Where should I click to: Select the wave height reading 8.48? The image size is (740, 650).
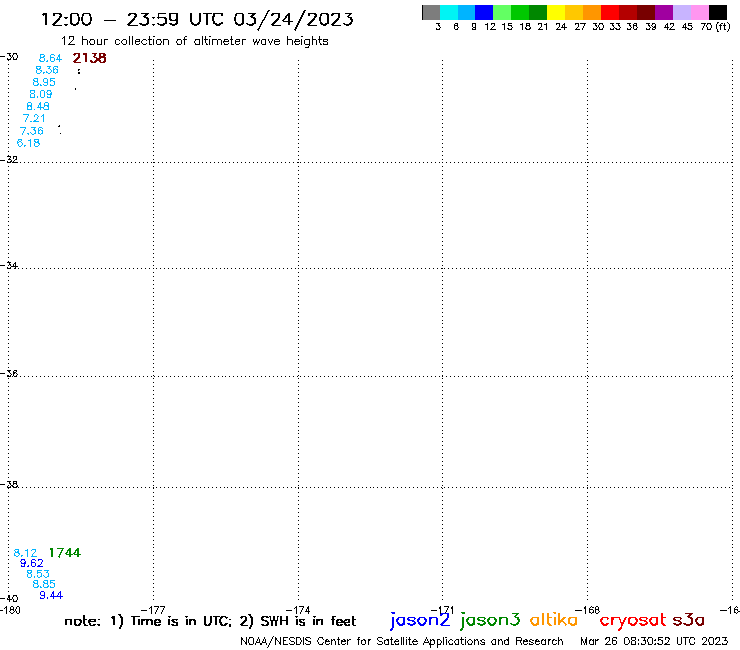38,107
